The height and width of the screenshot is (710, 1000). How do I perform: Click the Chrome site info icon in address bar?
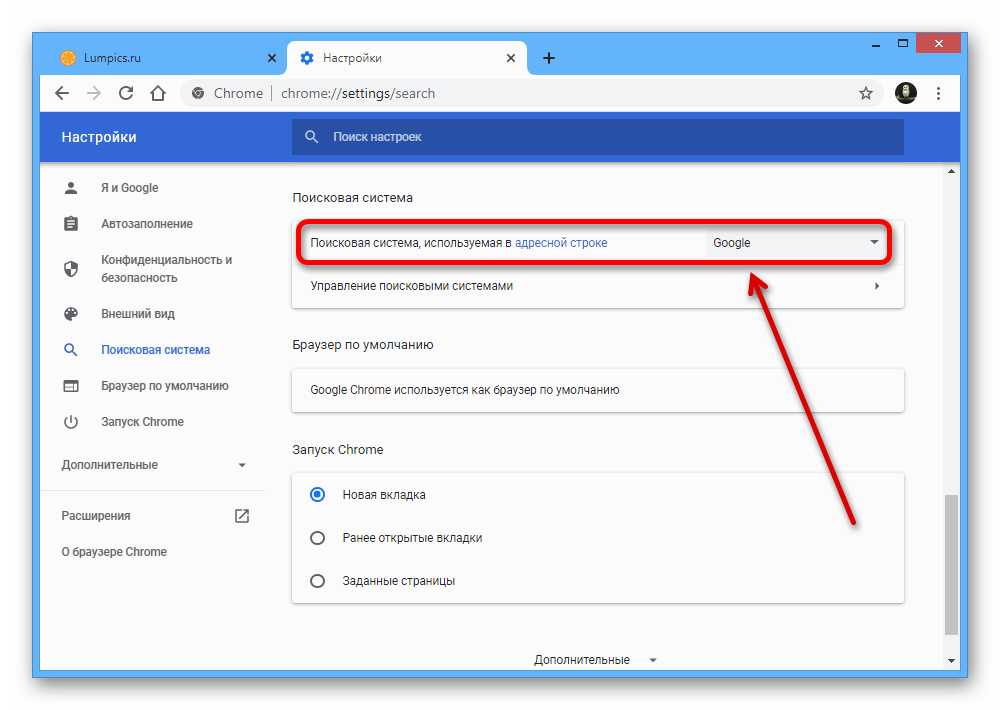click(198, 93)
